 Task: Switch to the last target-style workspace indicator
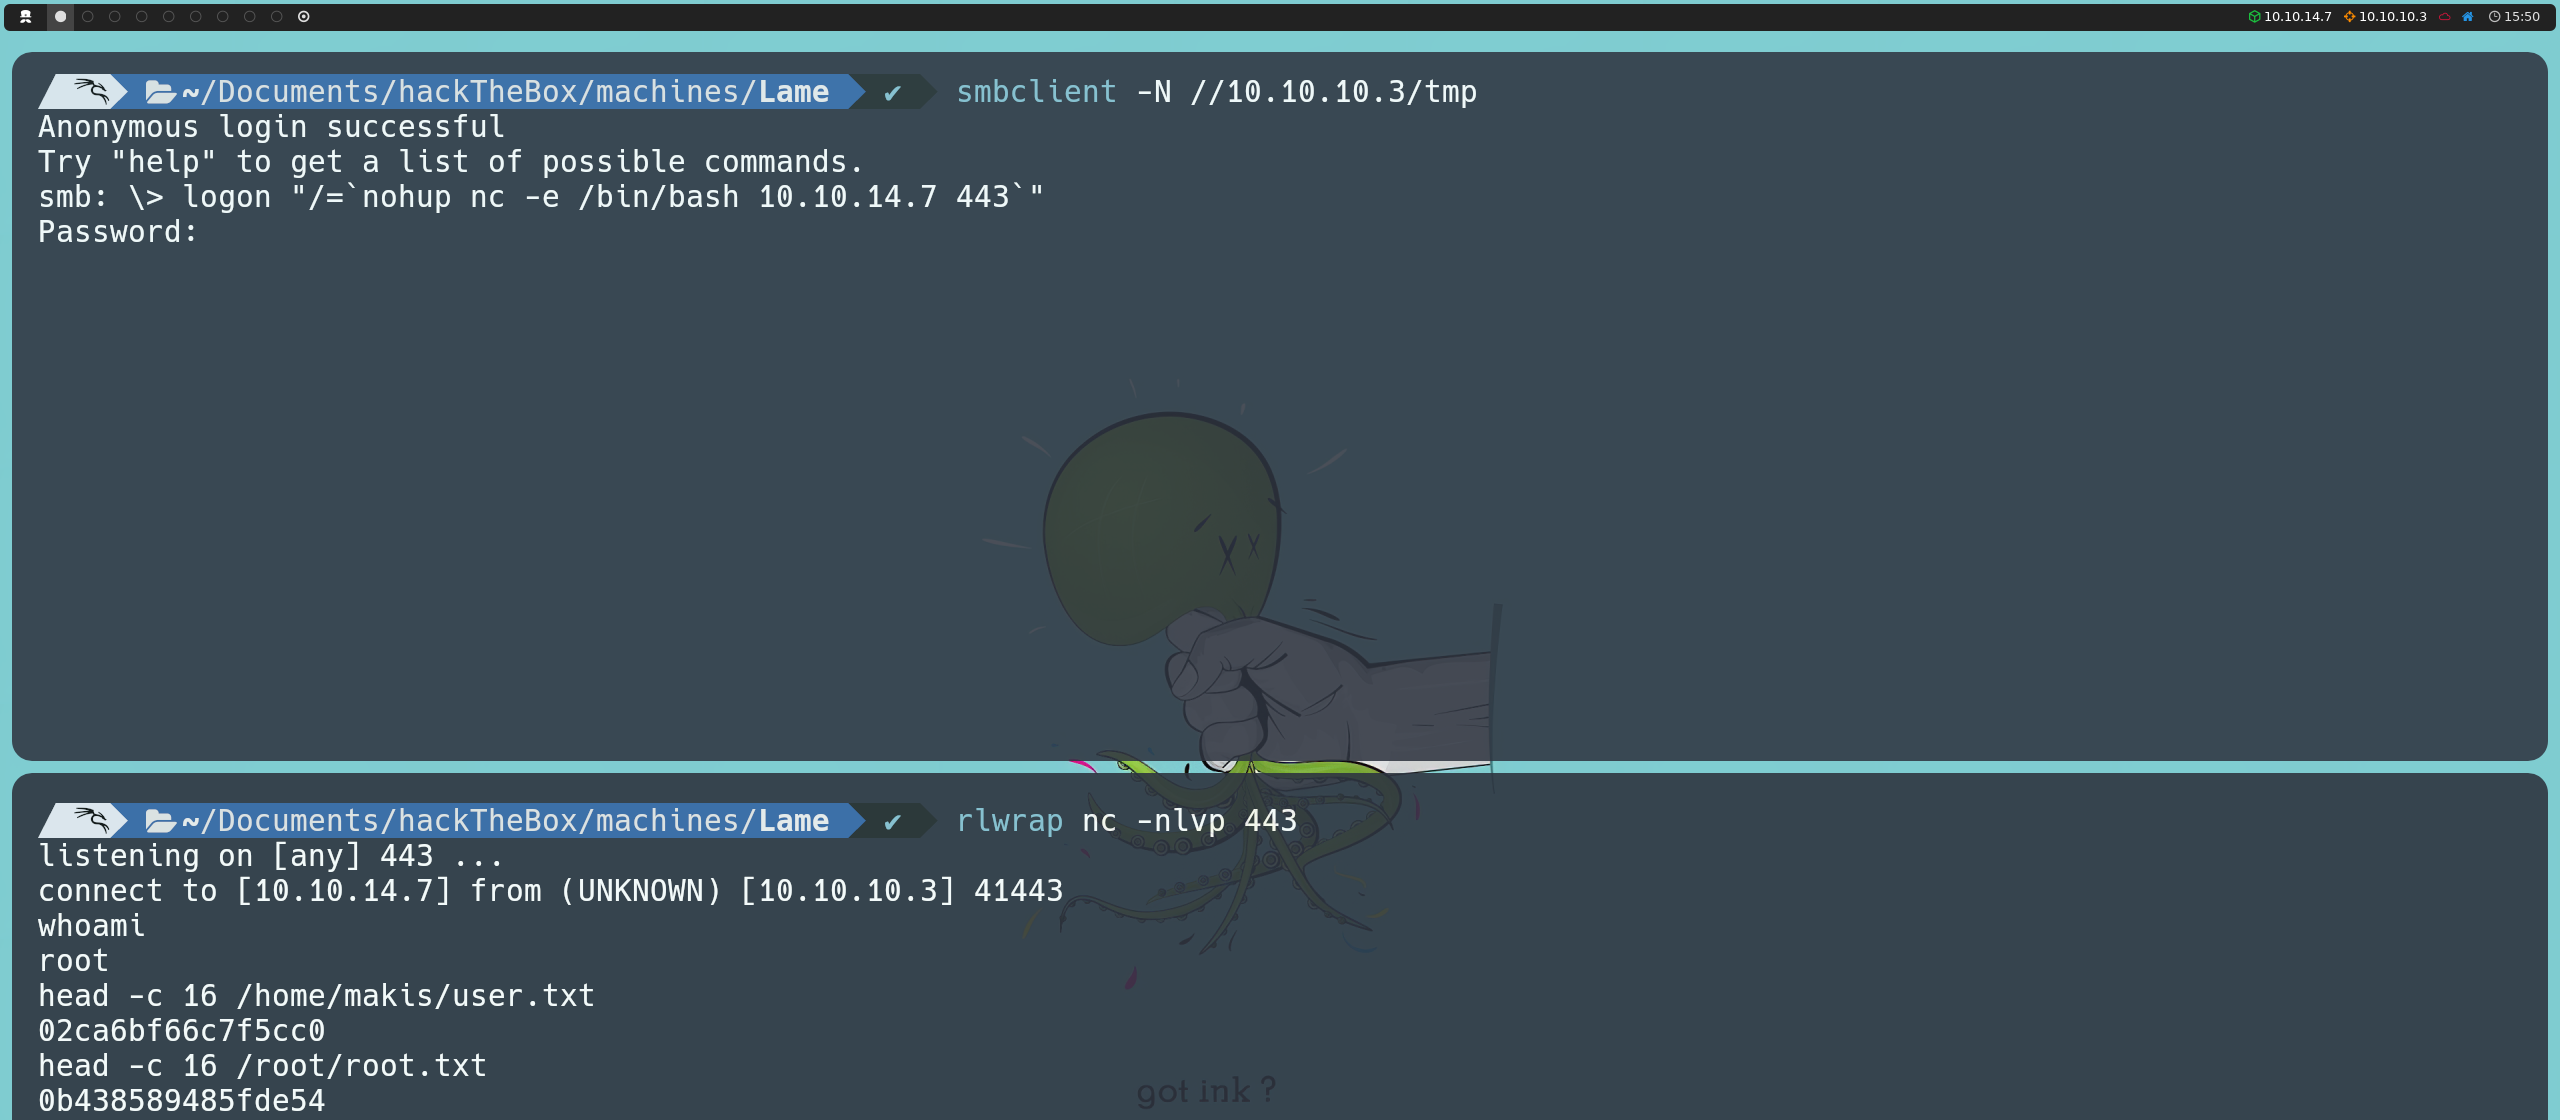pos(304,16)
